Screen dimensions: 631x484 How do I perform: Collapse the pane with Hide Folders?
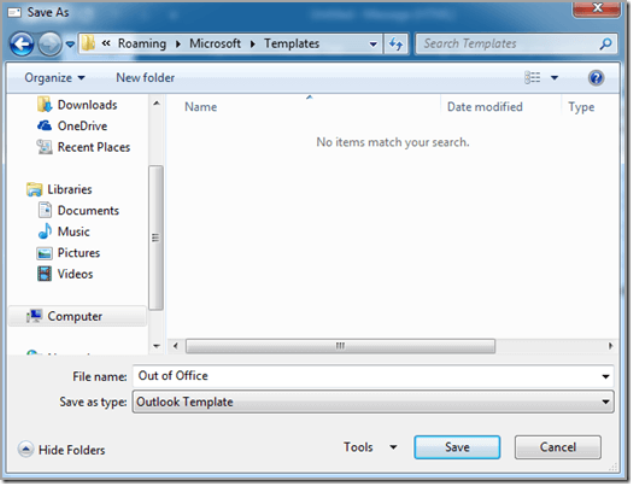tap(62, 450)
